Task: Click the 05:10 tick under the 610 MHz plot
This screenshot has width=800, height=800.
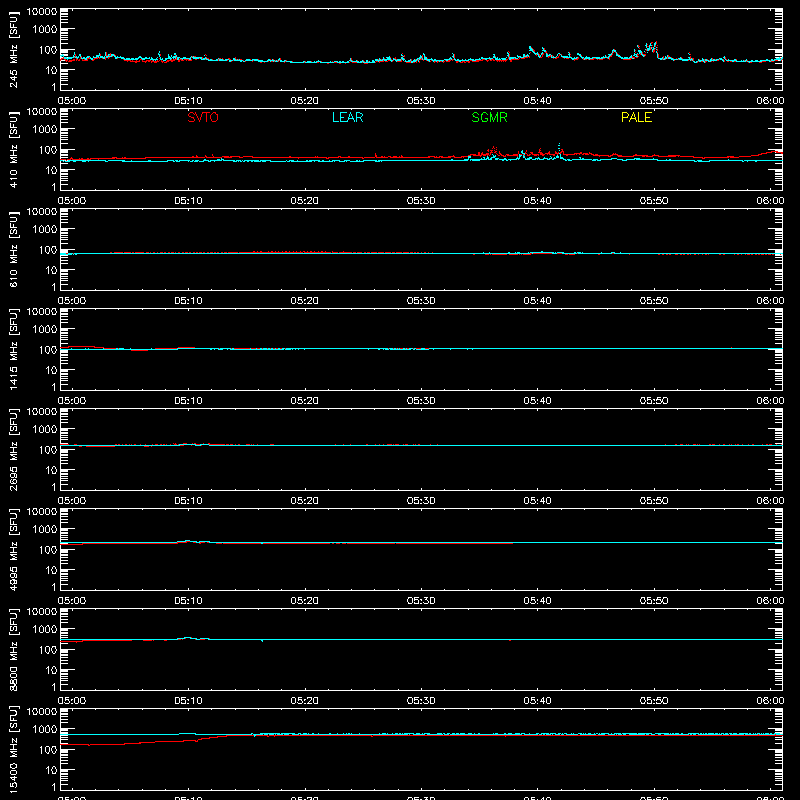Action: pyautogui.click(x=188, y=301)
